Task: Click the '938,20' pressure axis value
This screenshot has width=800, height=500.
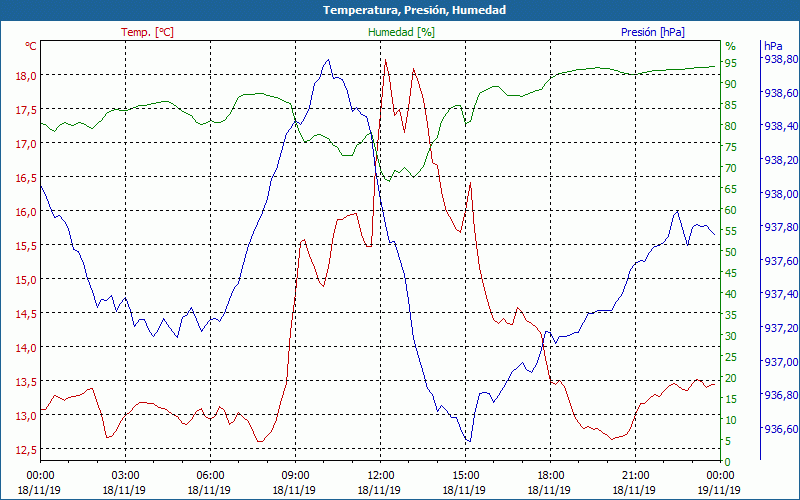Action: (x=780, y=160)
